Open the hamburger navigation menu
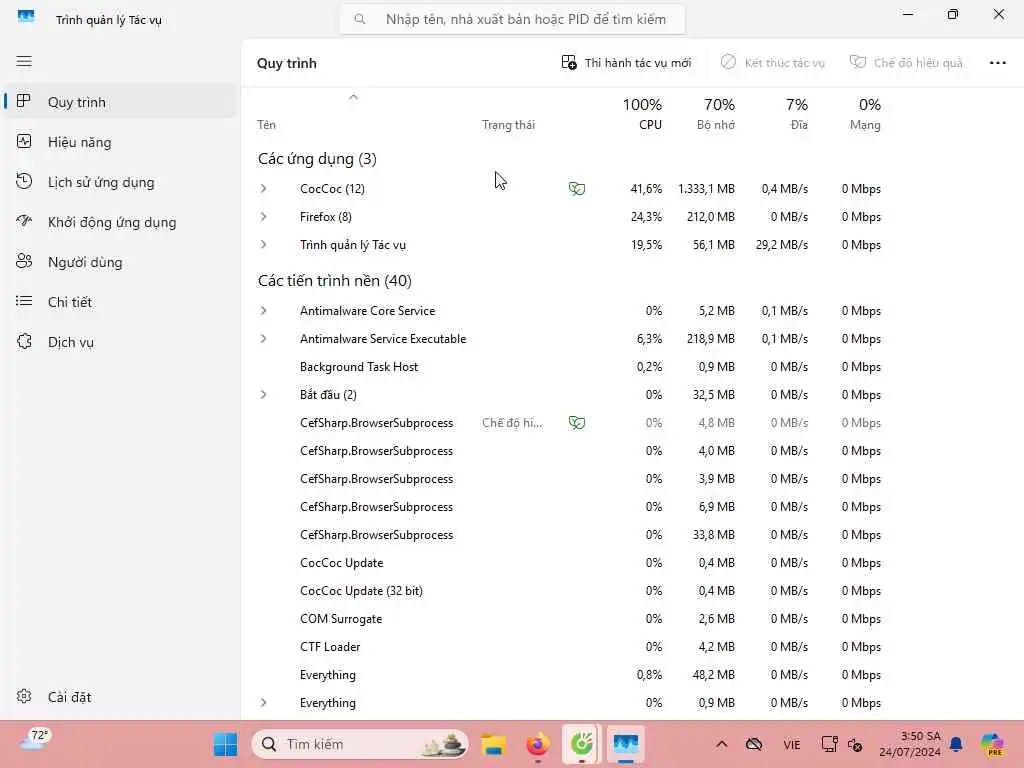Screen dimensions: 1024x768 [x=24, y=61]
